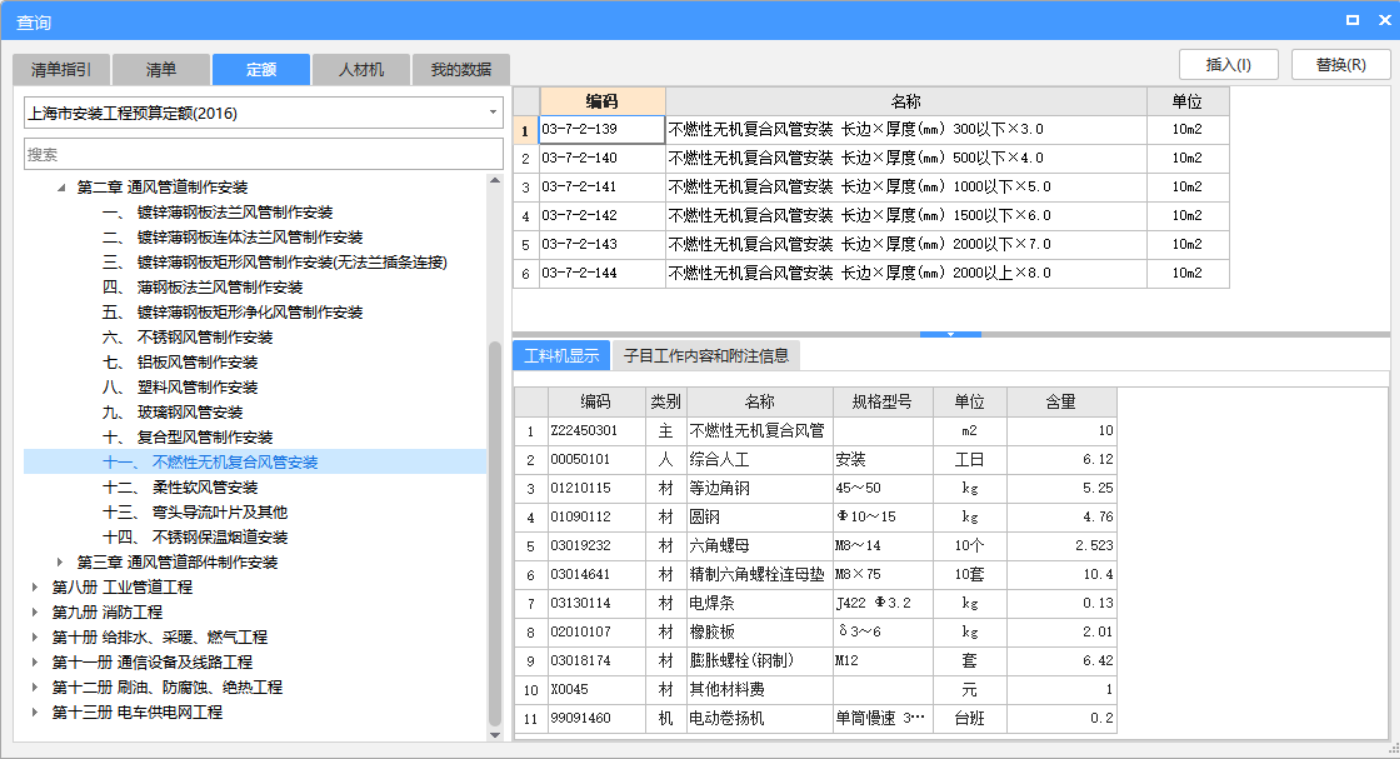Image resolution: width=1400 pixels, height=759 pixels.
Task: Expand 第十三册 电车供电网工程 node
Action: pyautogui.click(x=36, y=712)
